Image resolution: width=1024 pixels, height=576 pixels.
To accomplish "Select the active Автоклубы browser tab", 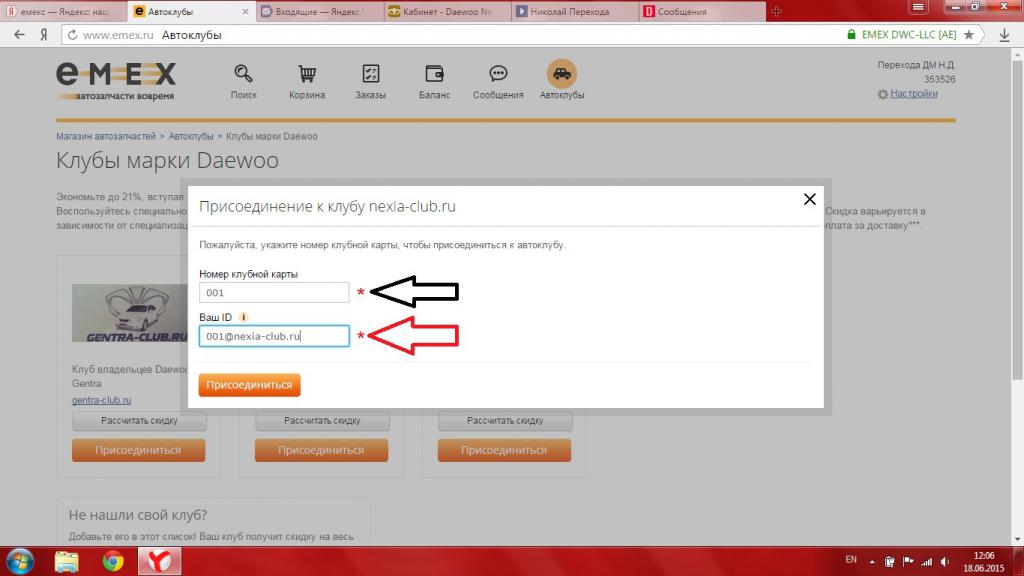I will pyautogui.click(x=191, y=11).
